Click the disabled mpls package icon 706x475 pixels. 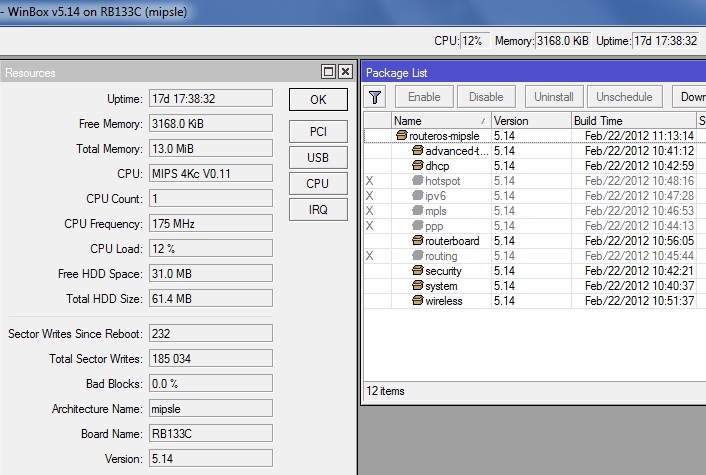417,210
